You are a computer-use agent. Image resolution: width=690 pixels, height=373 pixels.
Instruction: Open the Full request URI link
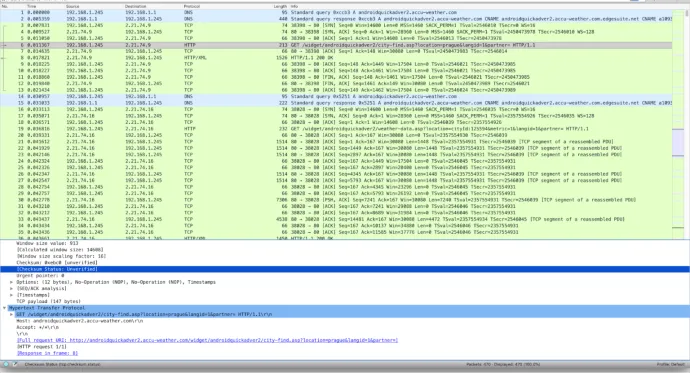pos(207,340)
